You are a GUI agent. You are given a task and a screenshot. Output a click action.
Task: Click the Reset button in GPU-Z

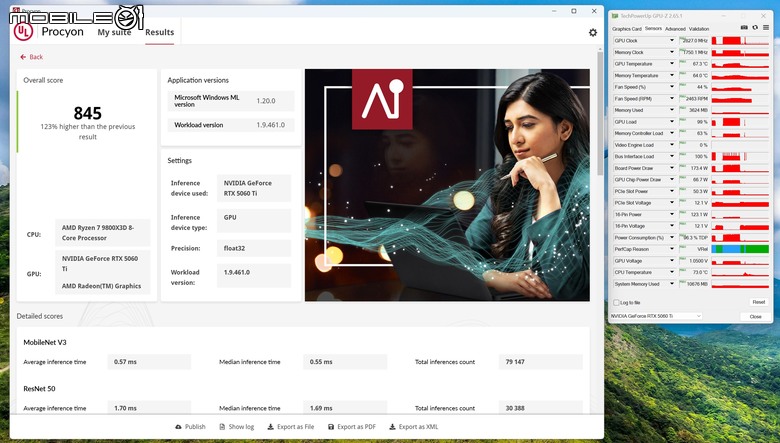(x=759, y=302)
